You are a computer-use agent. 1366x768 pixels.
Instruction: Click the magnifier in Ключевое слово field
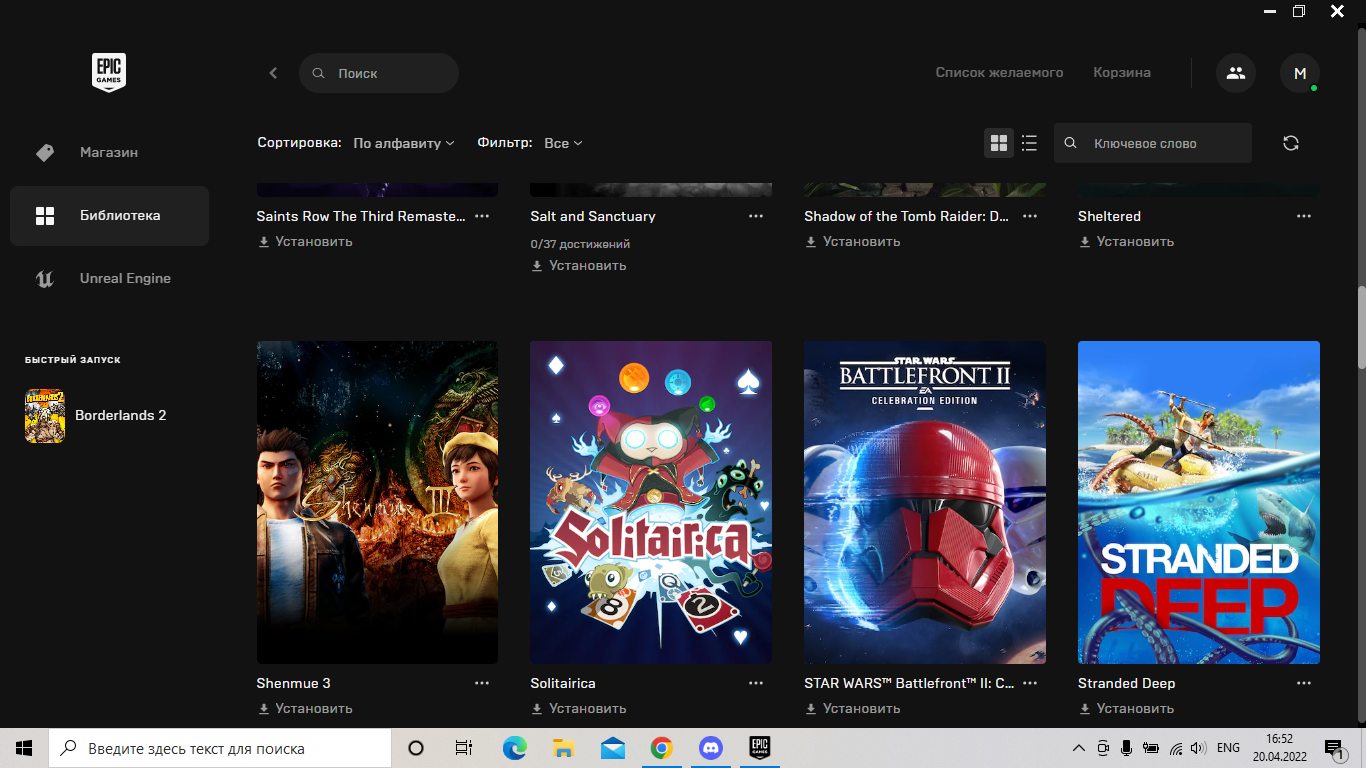pos(1070,143)
